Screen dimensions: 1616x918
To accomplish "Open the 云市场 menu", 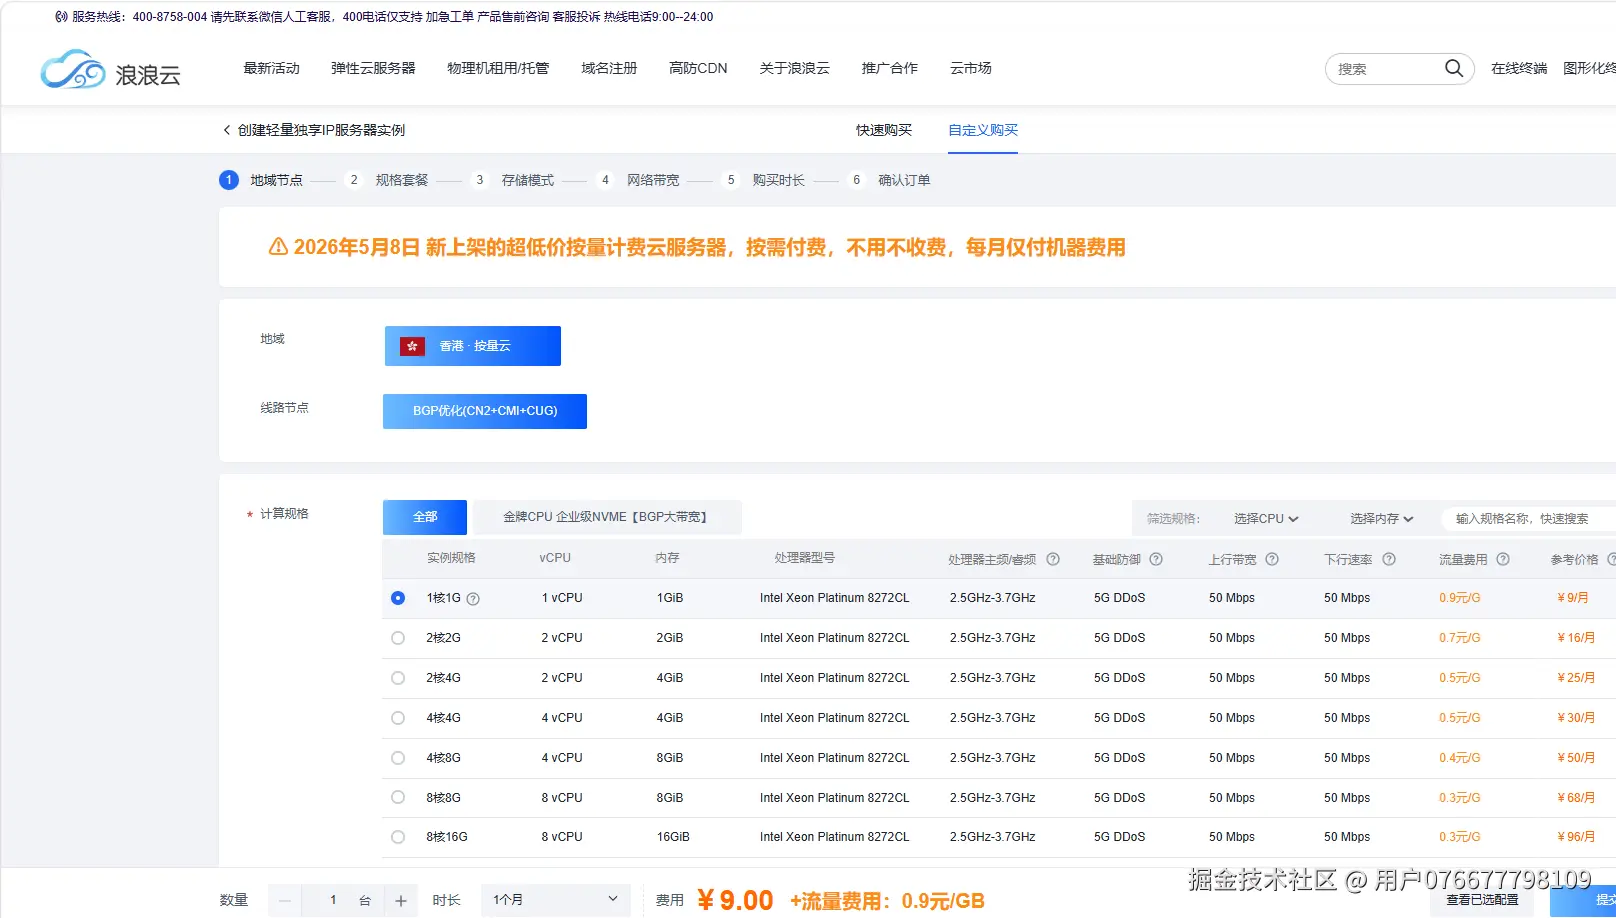I will (x=971, y=68).
